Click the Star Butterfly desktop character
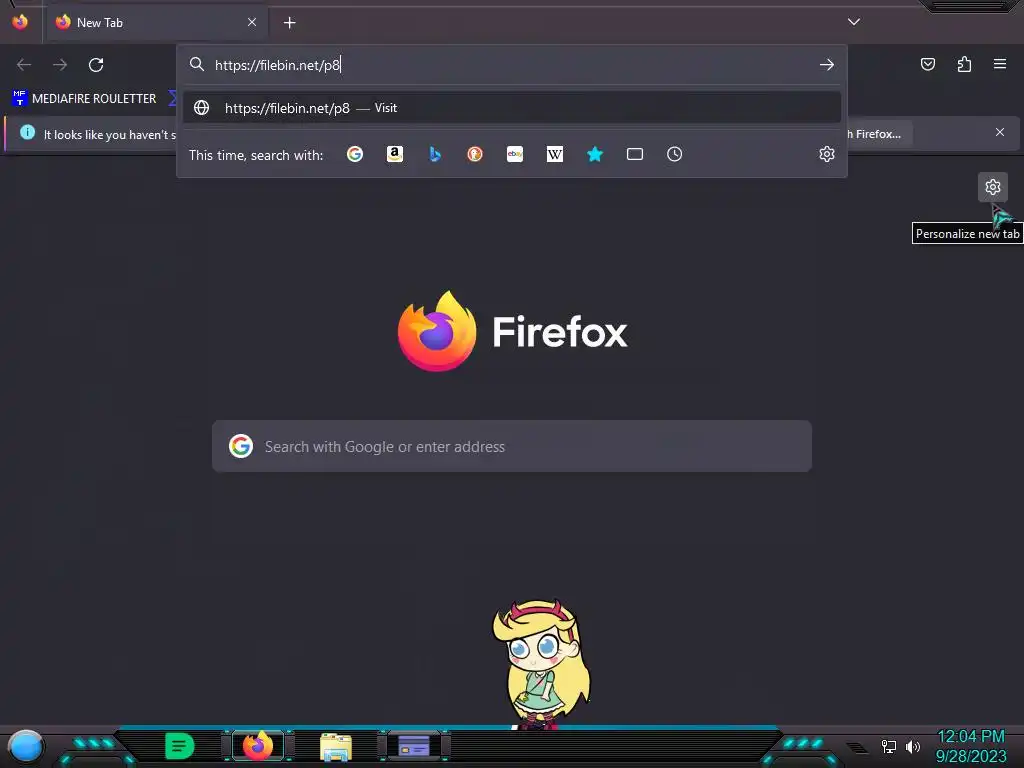 tap(541, 664)
